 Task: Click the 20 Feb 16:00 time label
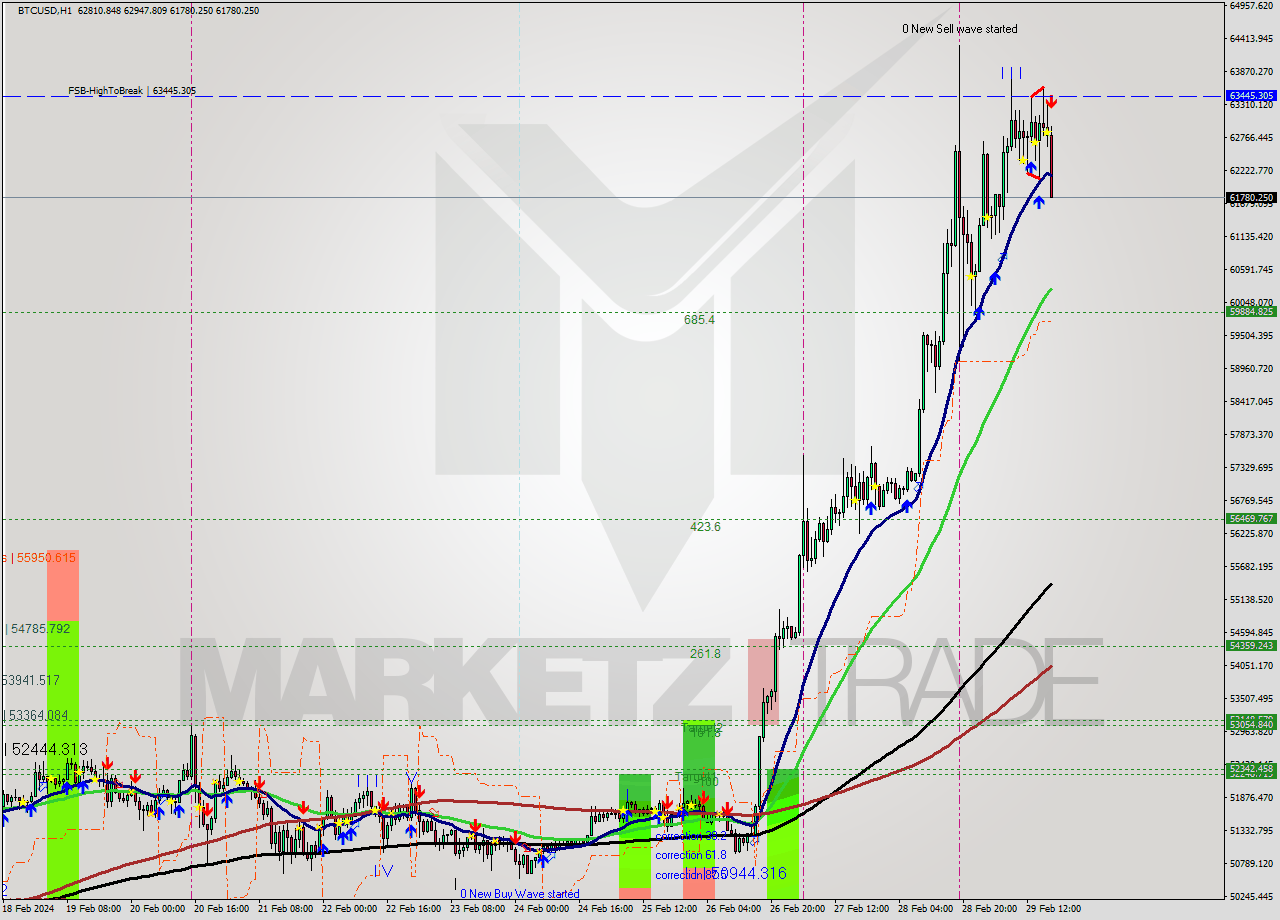click(222, 909)
